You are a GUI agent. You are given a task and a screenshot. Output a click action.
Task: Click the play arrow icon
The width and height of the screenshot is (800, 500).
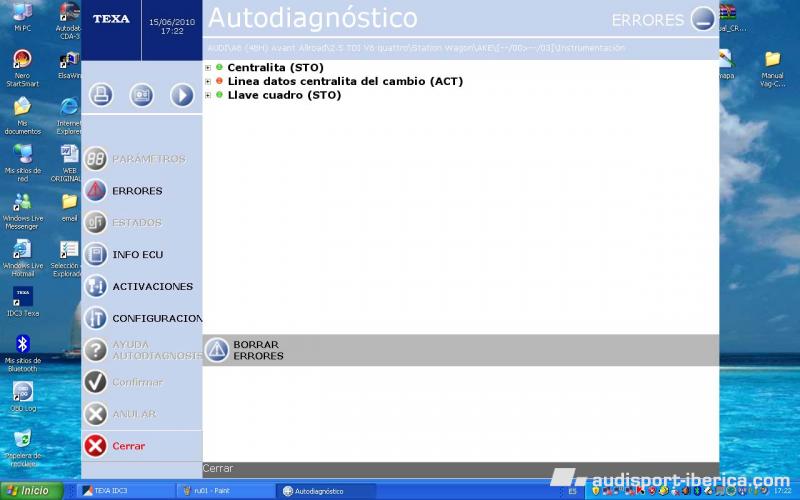182,95
